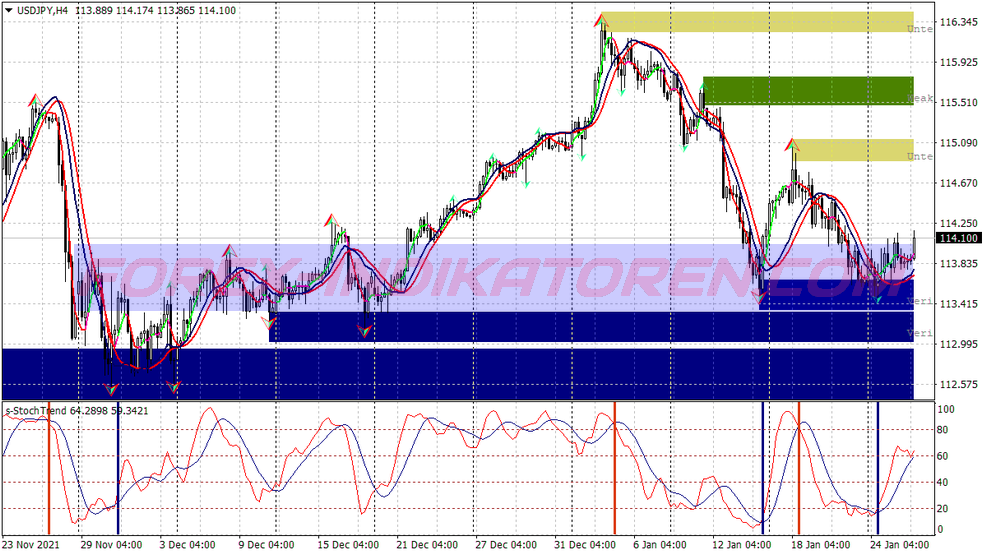Click the small triangle before USDJPY,H4 title
This screenshot has height=555, width=987.
point(9,10)
